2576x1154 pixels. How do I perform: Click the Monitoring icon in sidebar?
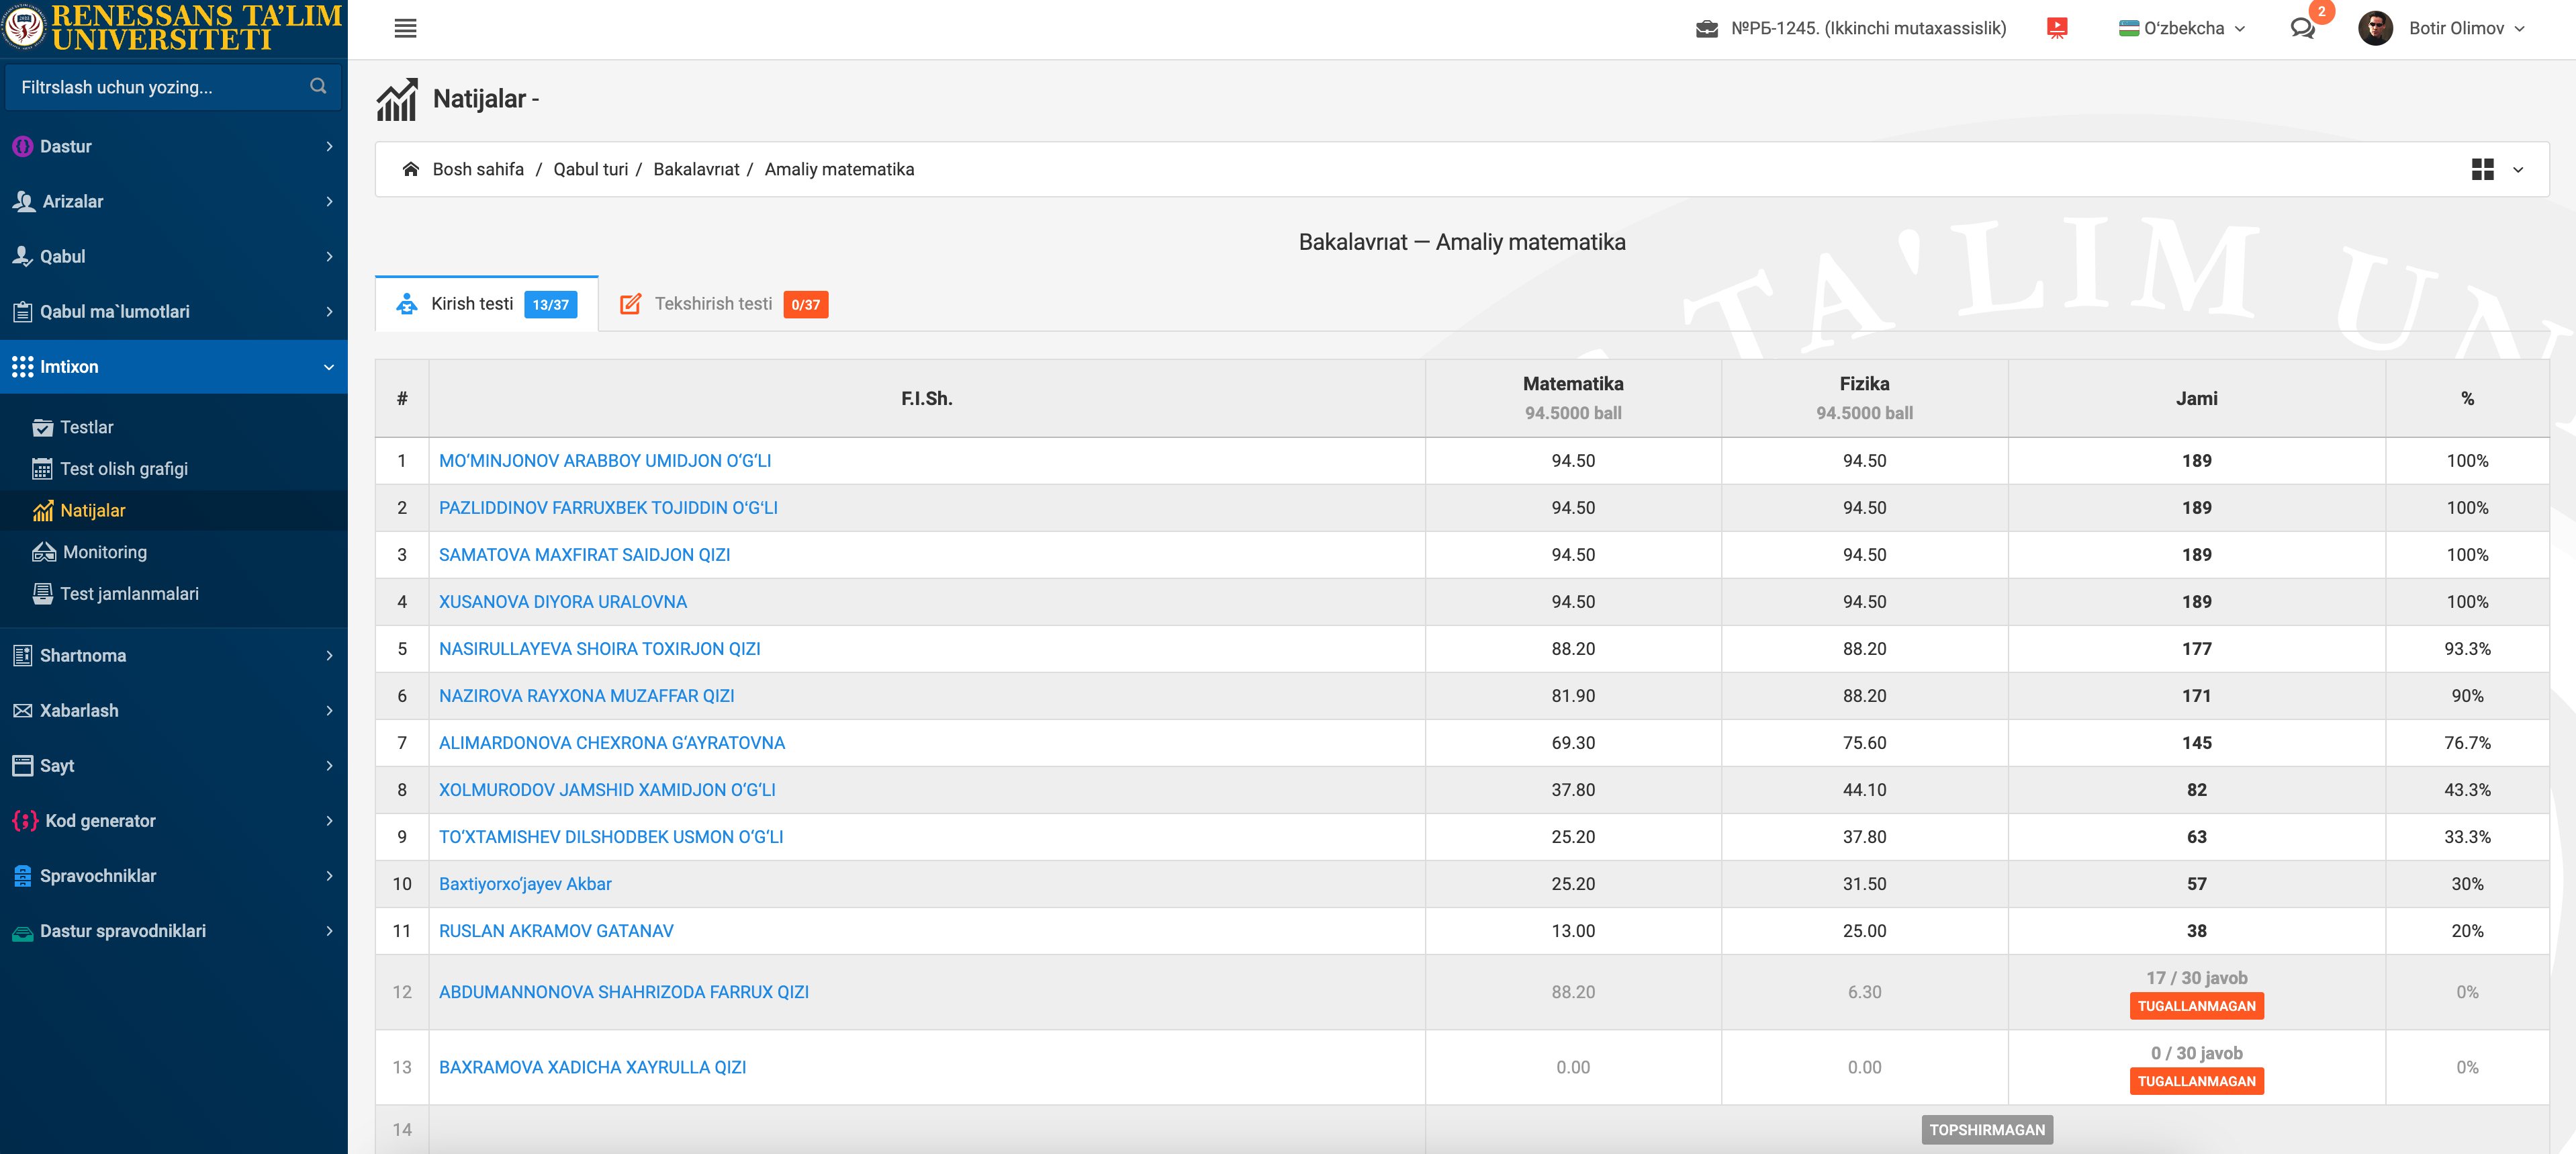point(44,552)
